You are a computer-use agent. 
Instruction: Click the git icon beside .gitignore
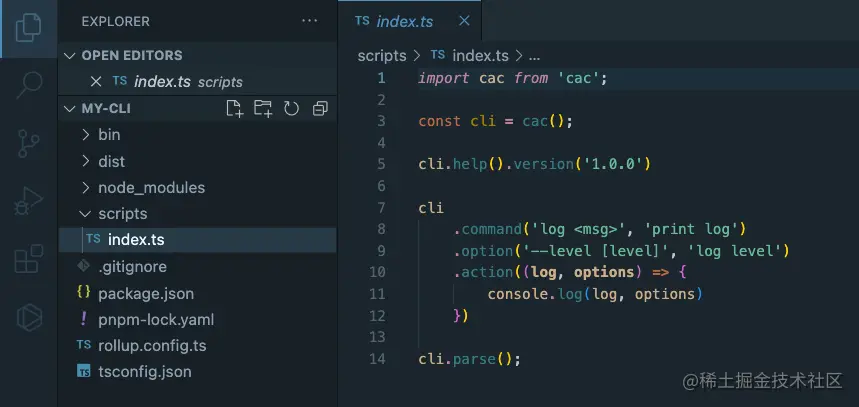click(x=84, y=266)
